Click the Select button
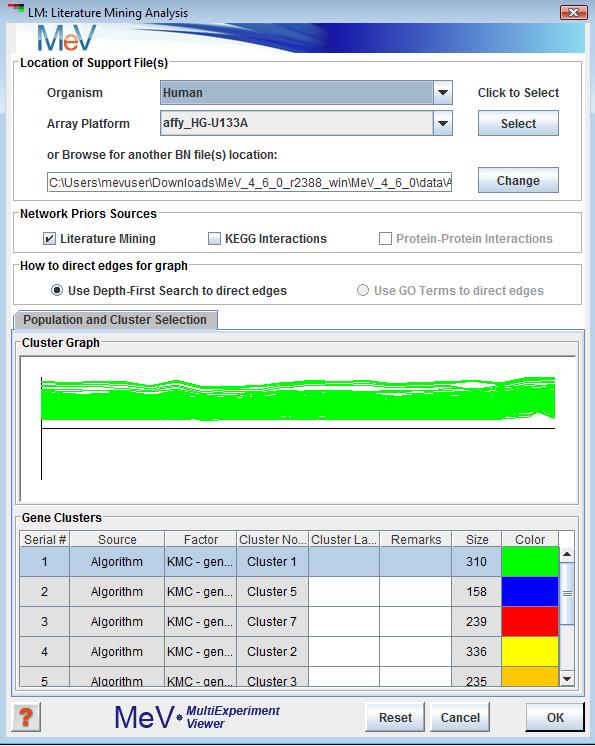 click(x=518, y=123)
